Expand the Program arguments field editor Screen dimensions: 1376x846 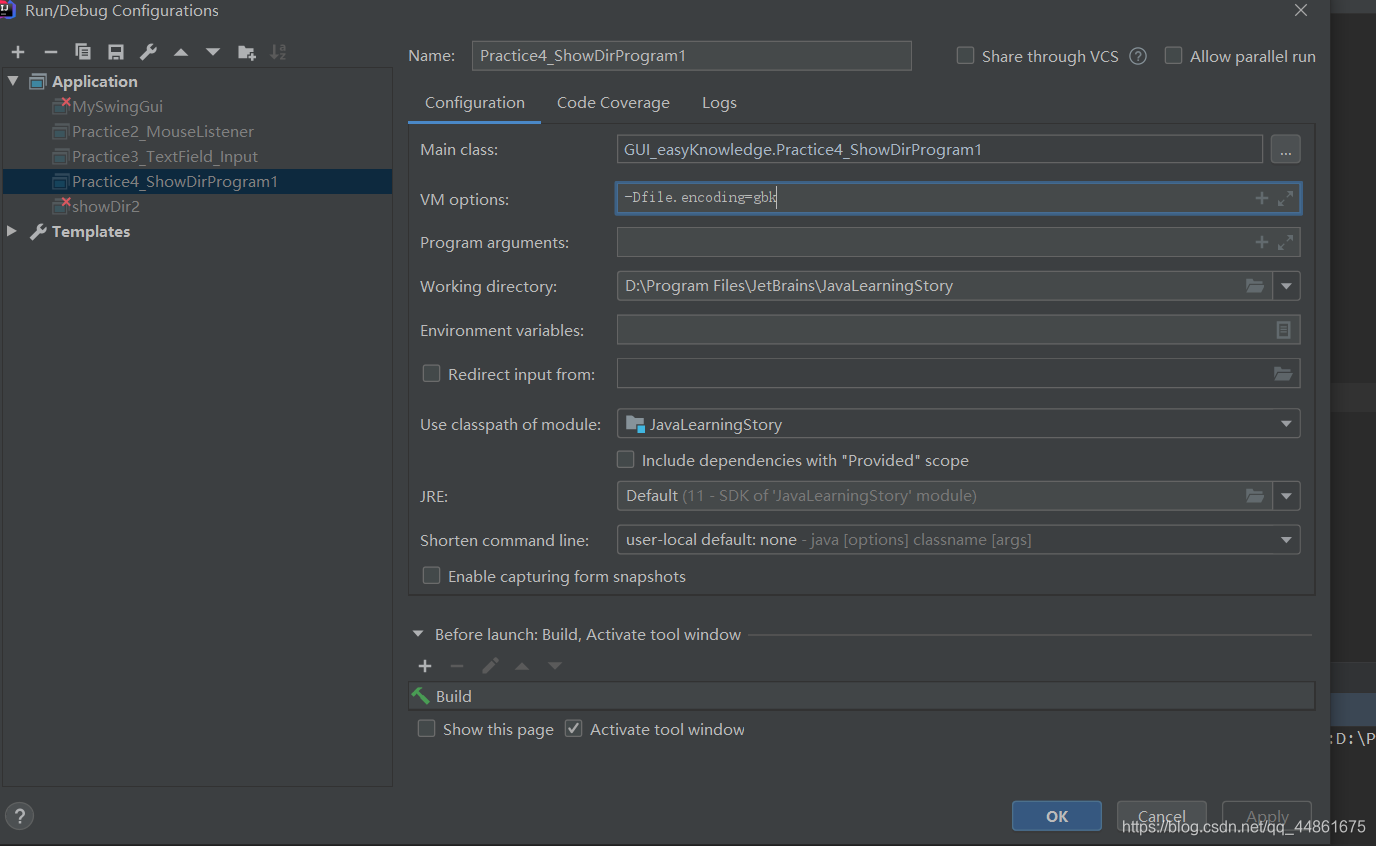coord(1286,242)
